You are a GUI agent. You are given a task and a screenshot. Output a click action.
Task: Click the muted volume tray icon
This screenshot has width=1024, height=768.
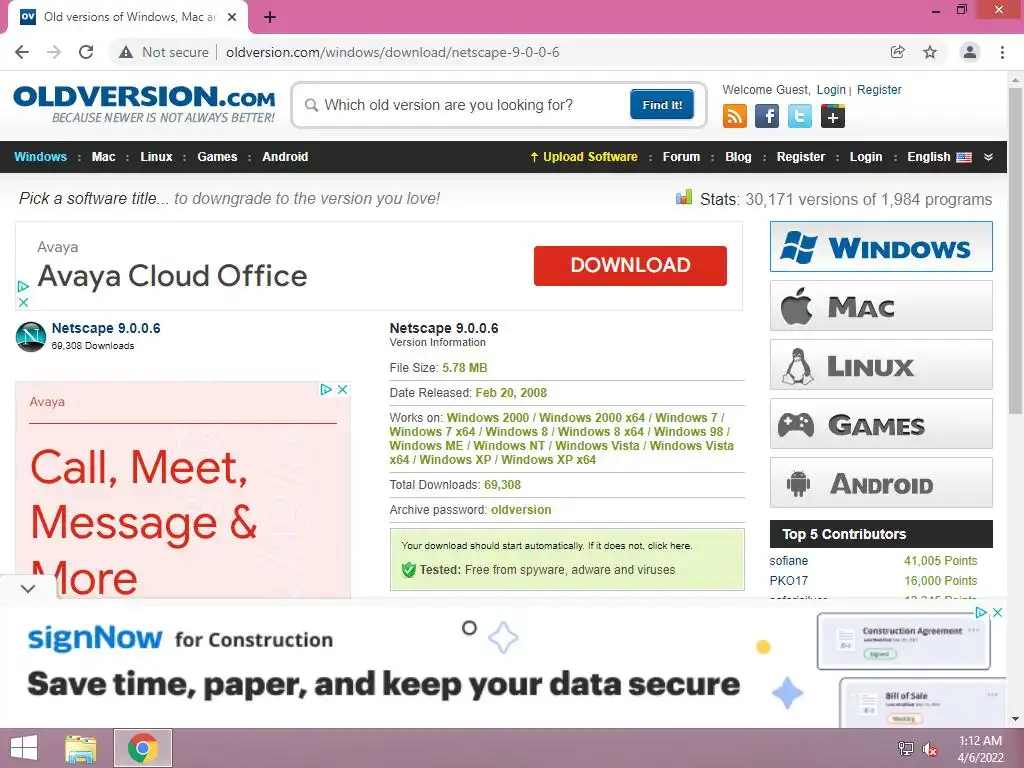tap(929, 748)
